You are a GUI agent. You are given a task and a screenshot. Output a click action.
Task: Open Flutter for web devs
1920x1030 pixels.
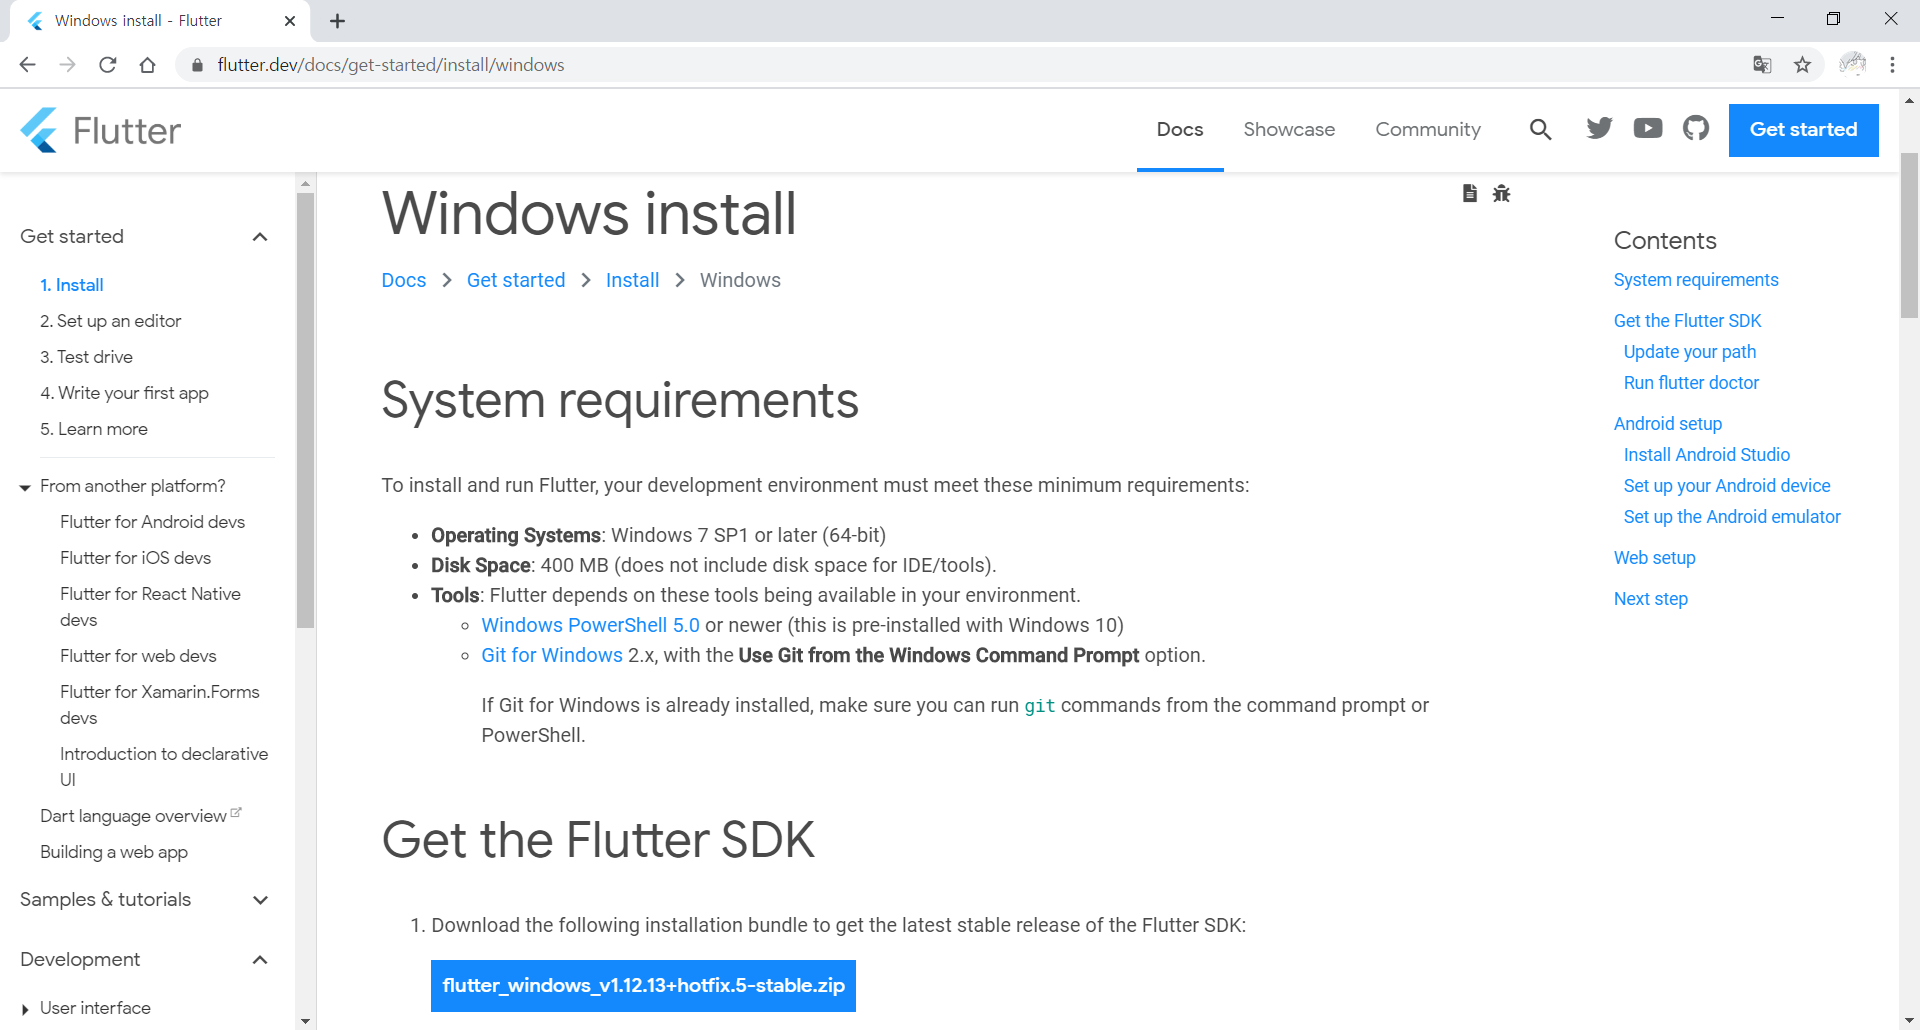(138, 656)
